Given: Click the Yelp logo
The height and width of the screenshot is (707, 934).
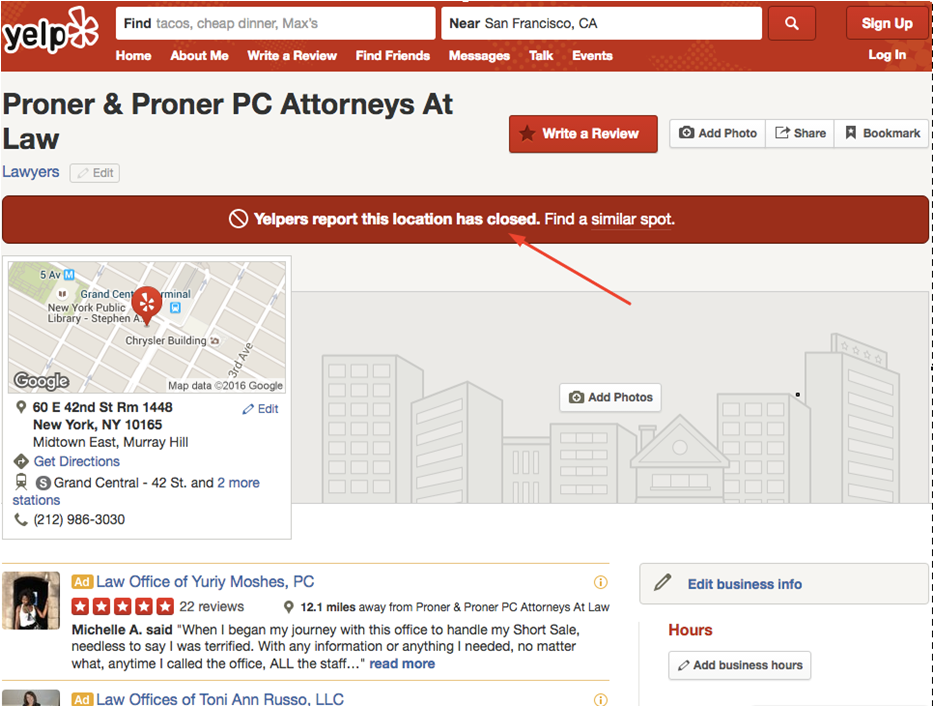Looking at the screenshot, I should point(51,32).
